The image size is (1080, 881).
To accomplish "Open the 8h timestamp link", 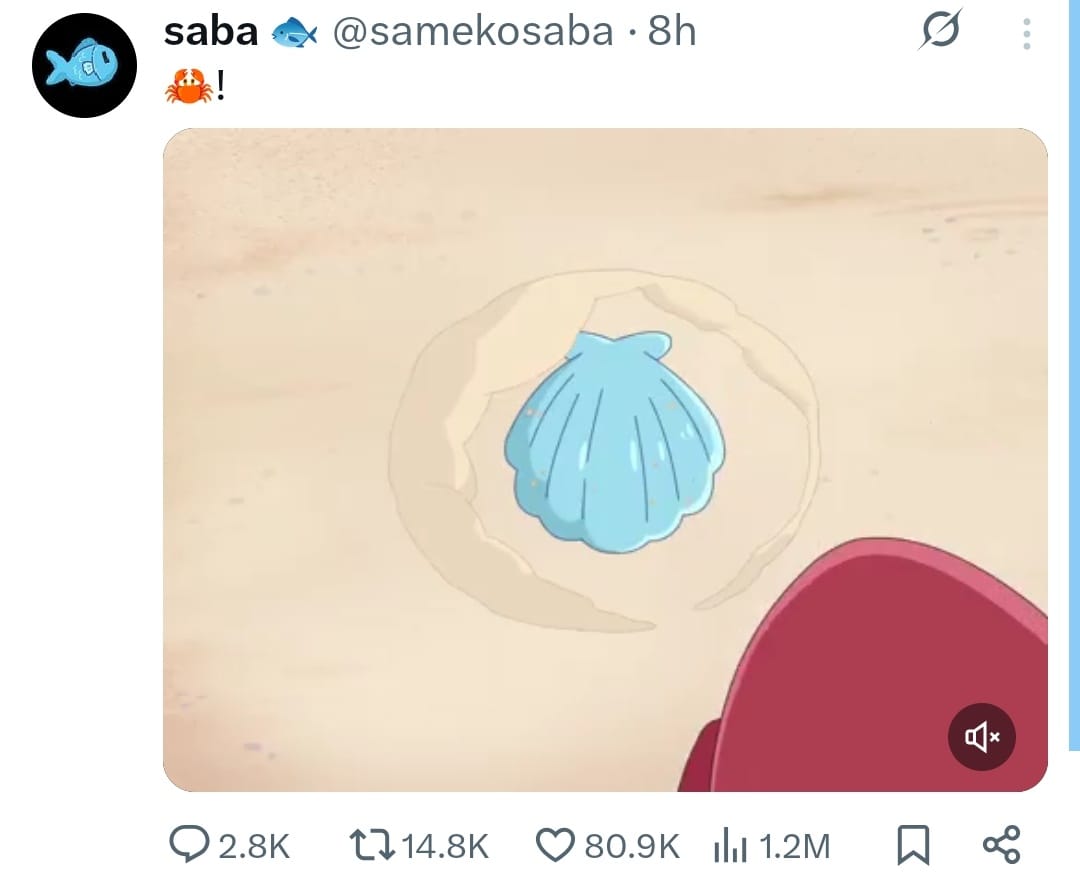I will pos(672,32).
